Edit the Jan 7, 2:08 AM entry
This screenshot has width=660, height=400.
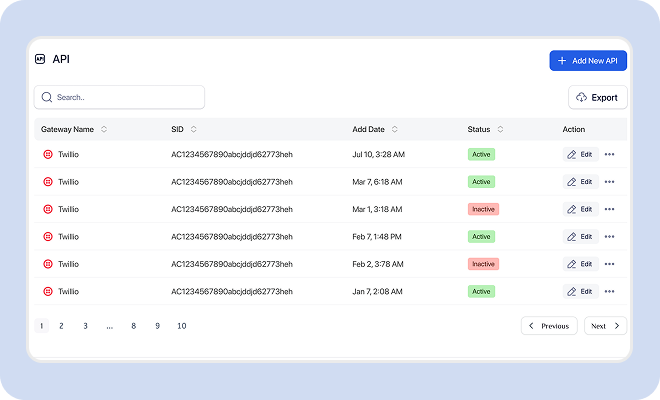click(580, 291)
